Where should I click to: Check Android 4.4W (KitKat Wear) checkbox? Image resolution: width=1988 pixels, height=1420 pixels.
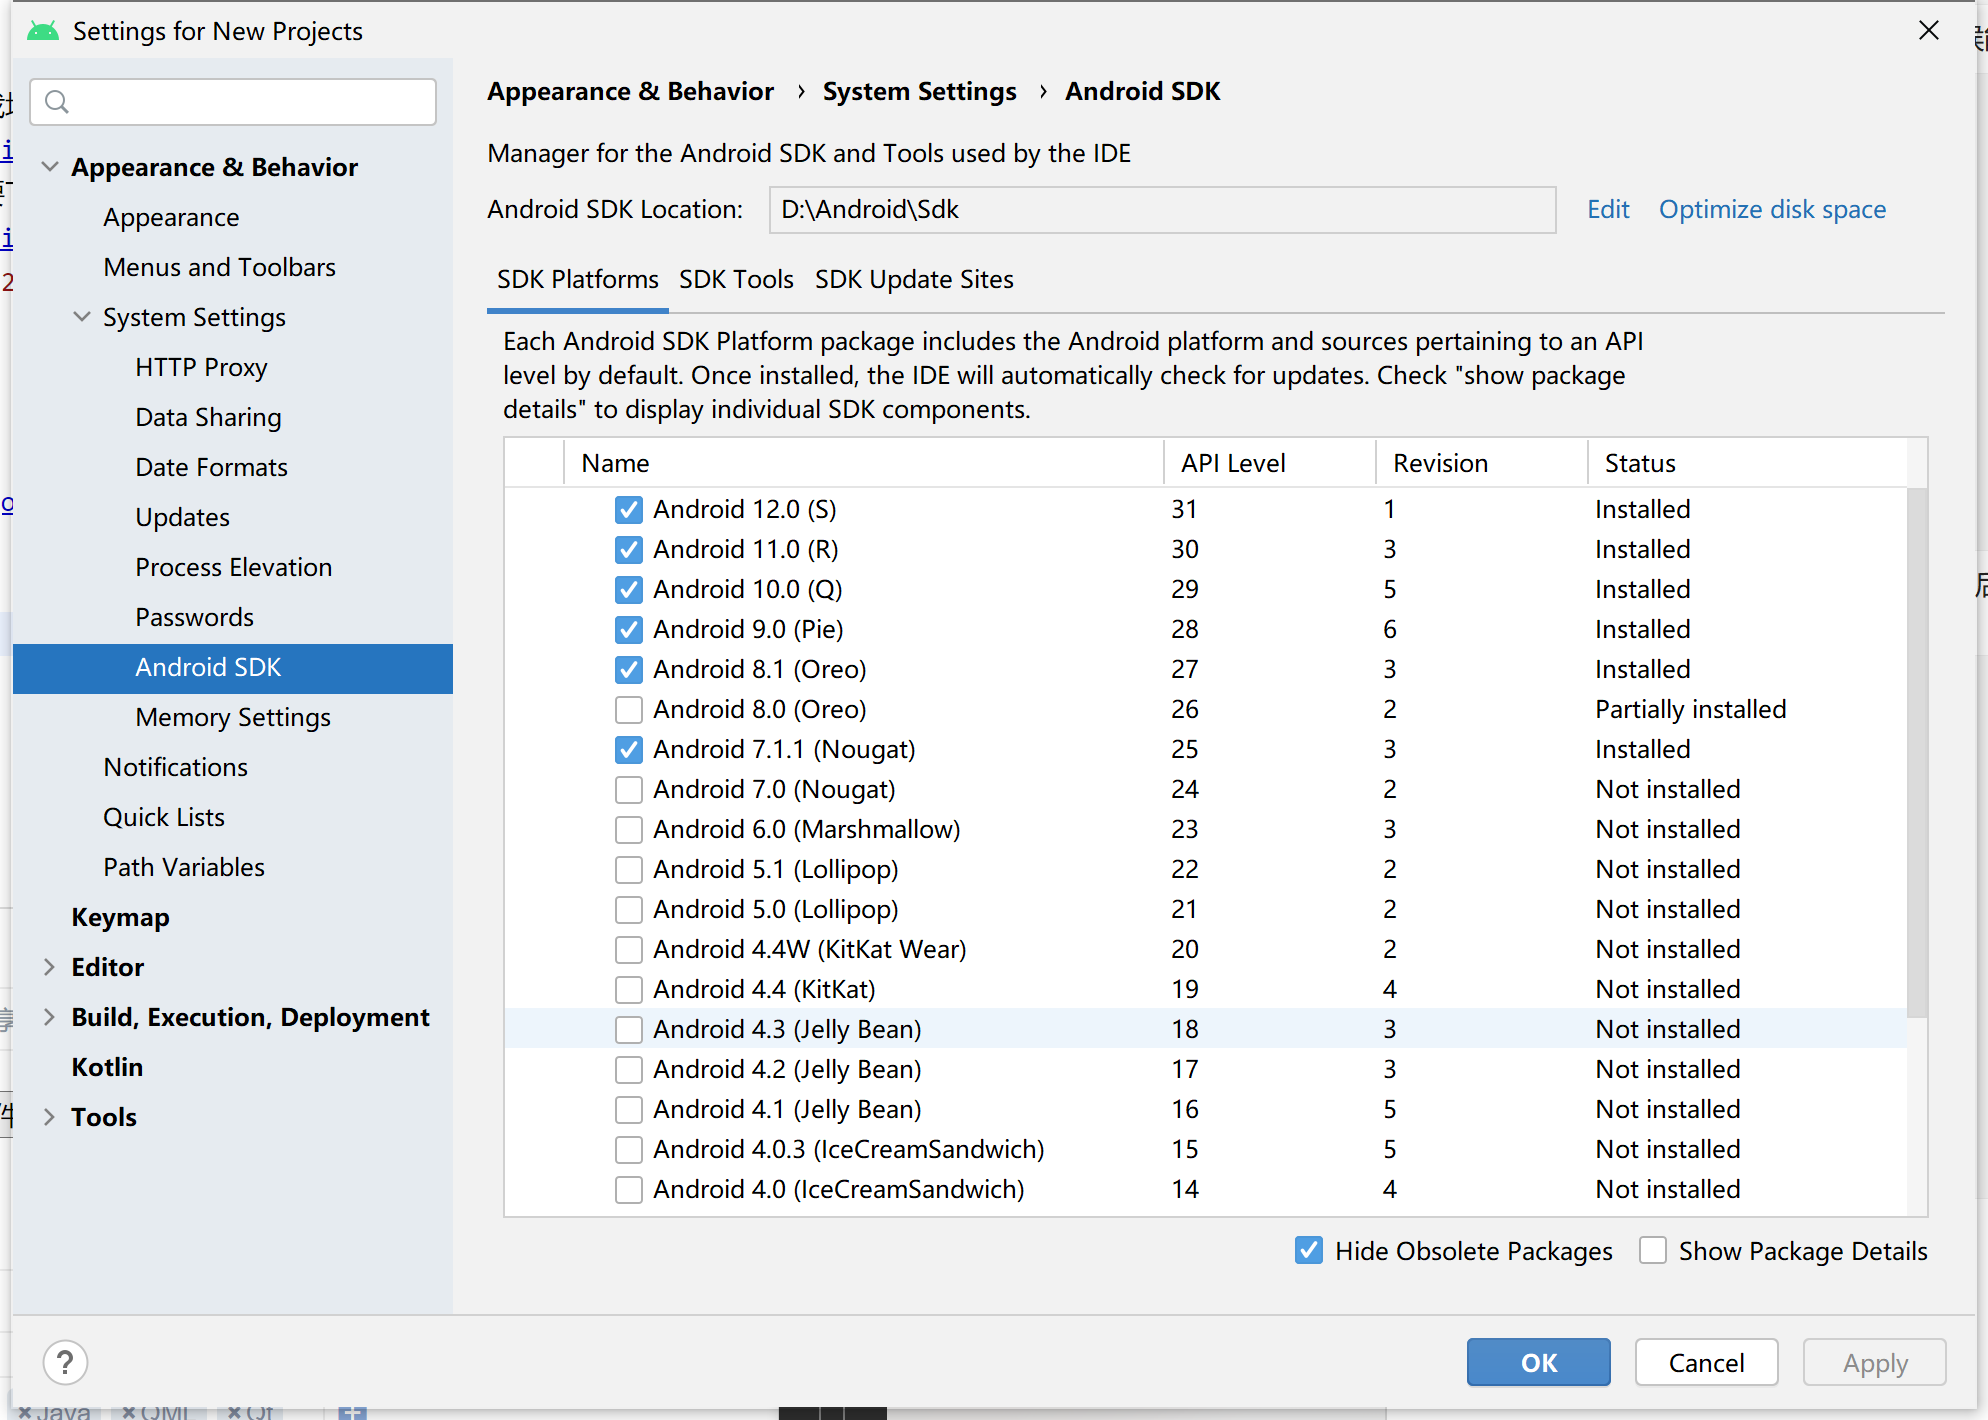628,950
